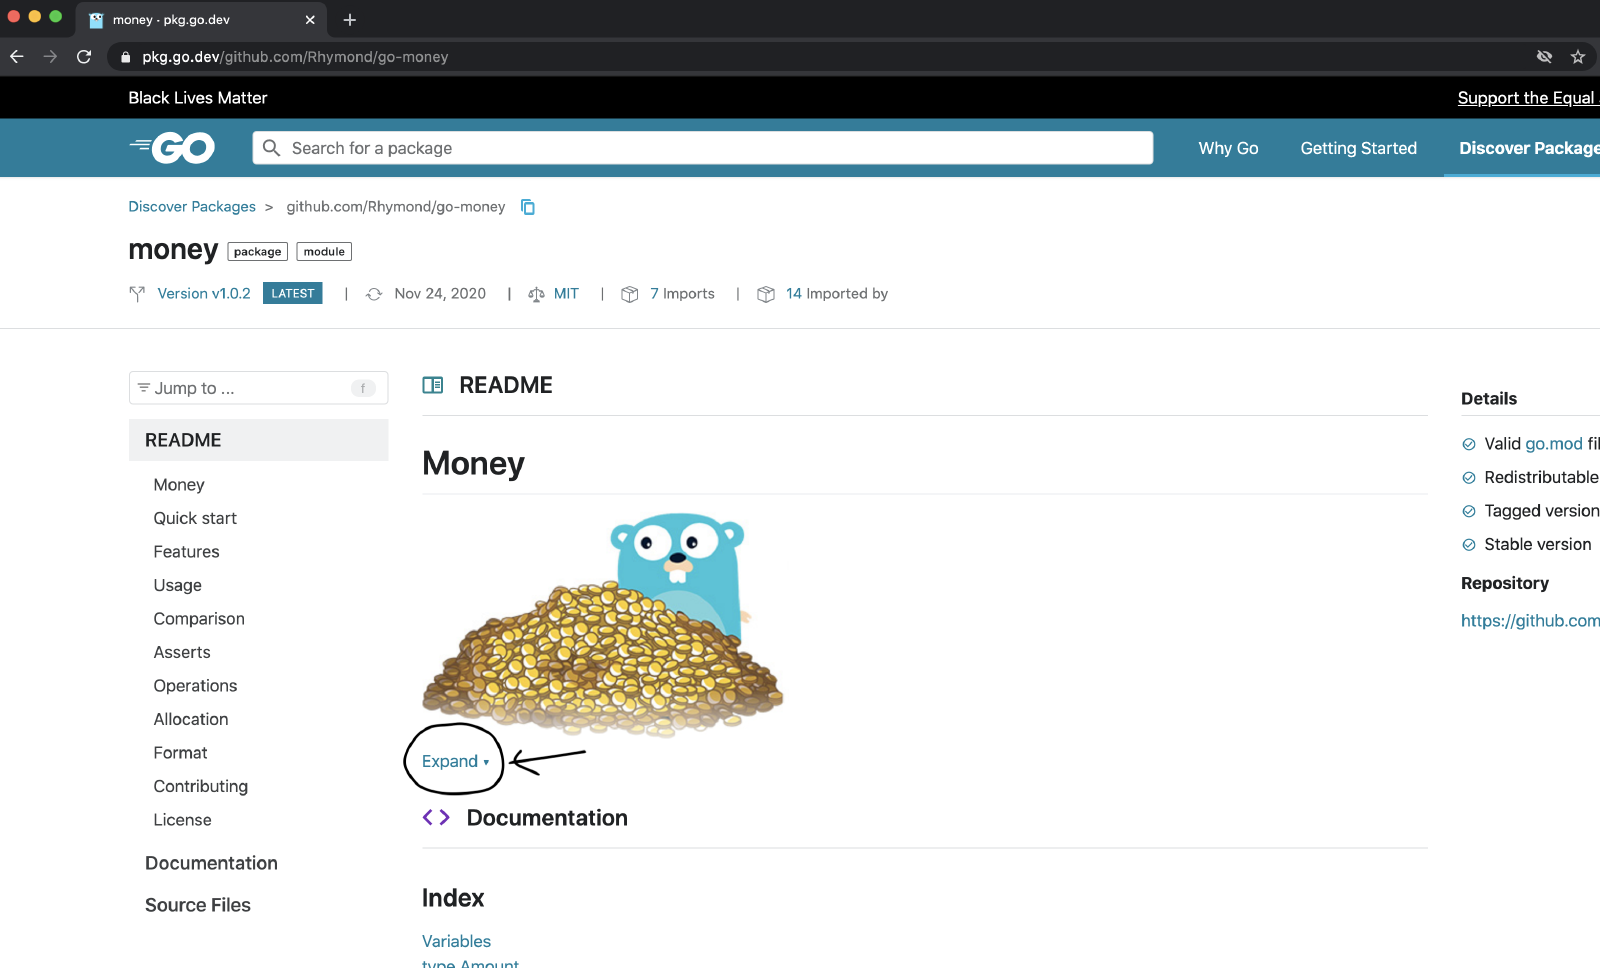Screen dimensions: 1600x968
Task: Expand the collapsed README section
Action: [x=455, y=761]
